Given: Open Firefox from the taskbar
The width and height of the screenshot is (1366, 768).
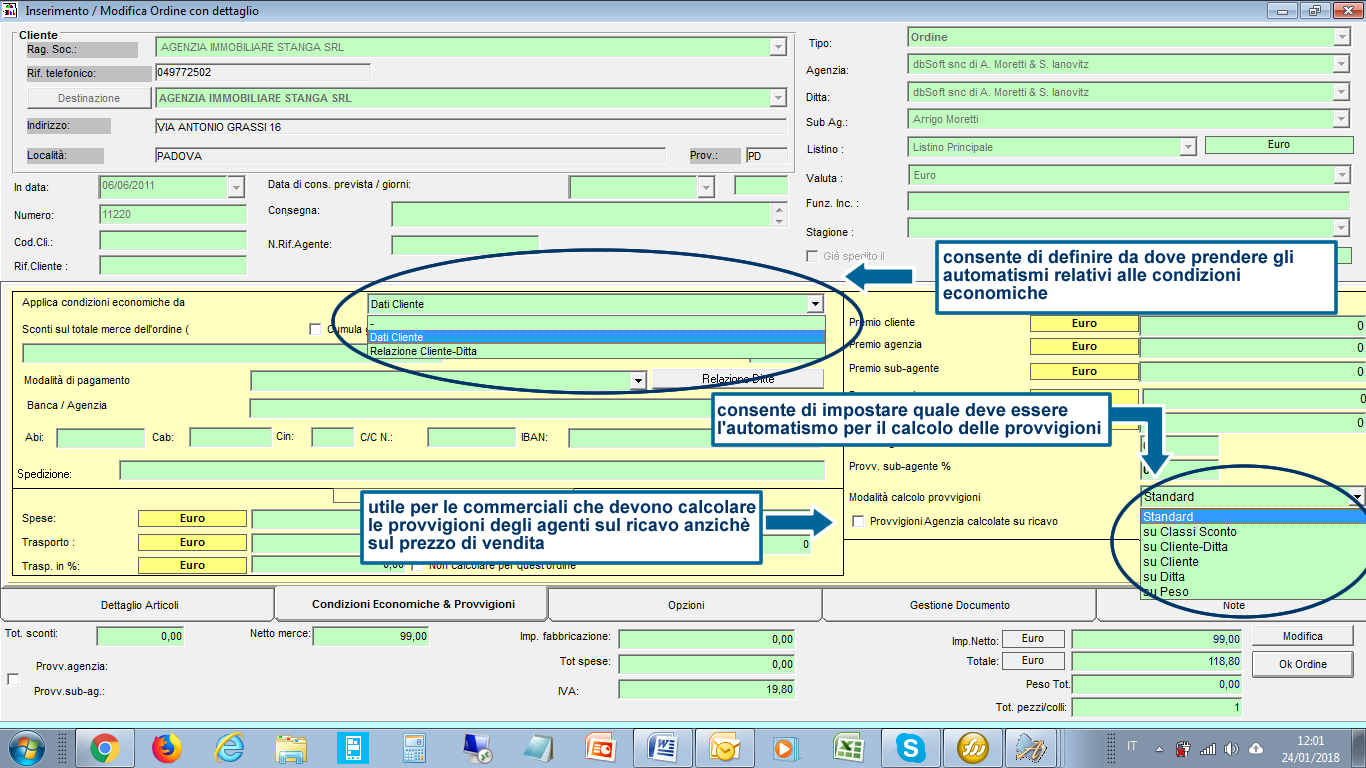Looking at the screenshot, I should (x=167, y=747).
